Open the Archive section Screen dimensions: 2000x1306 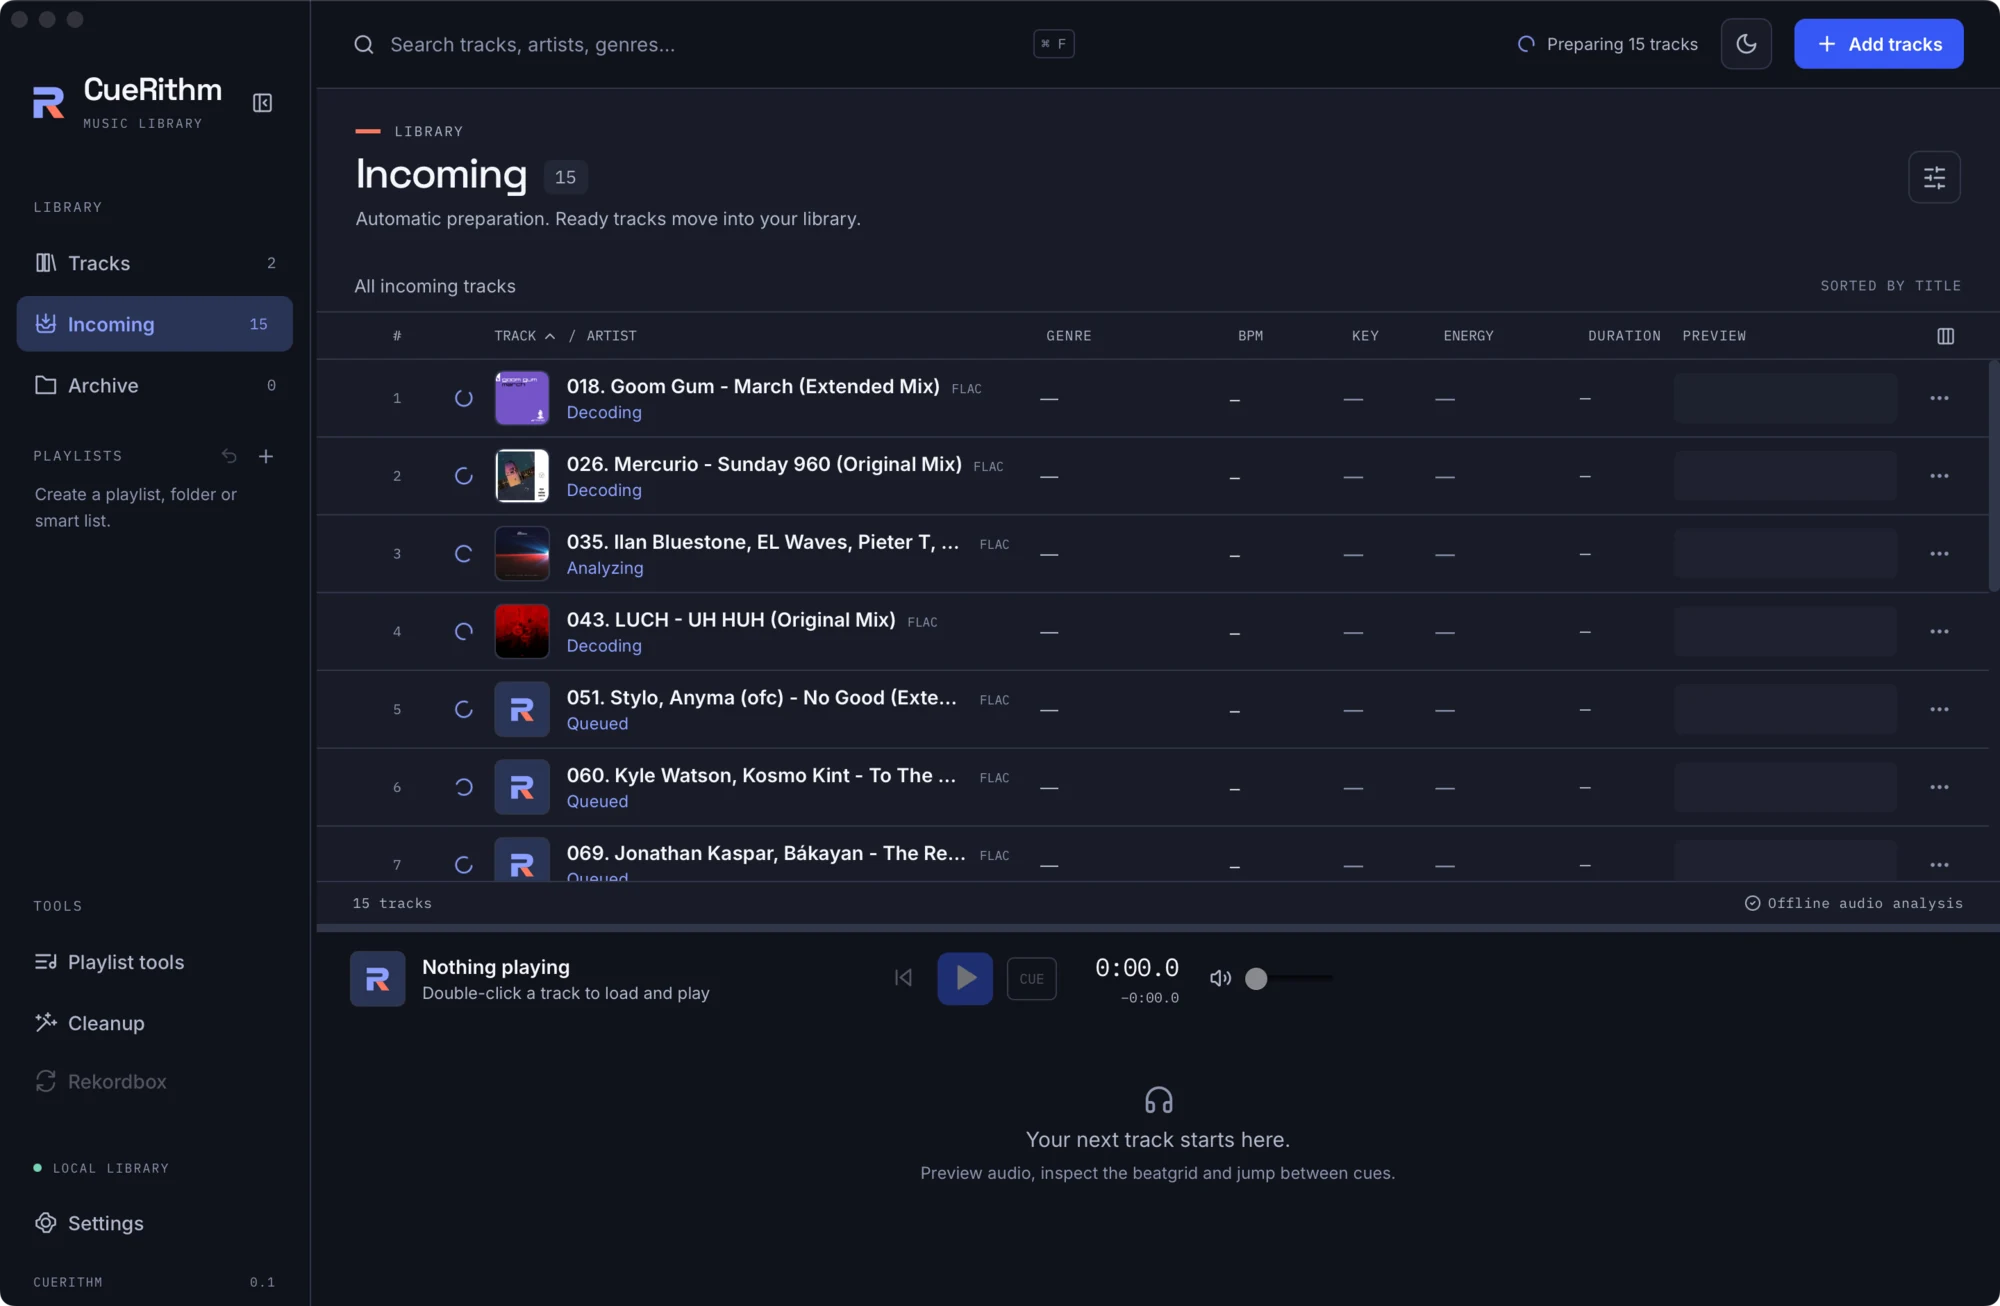pos(155,385)
